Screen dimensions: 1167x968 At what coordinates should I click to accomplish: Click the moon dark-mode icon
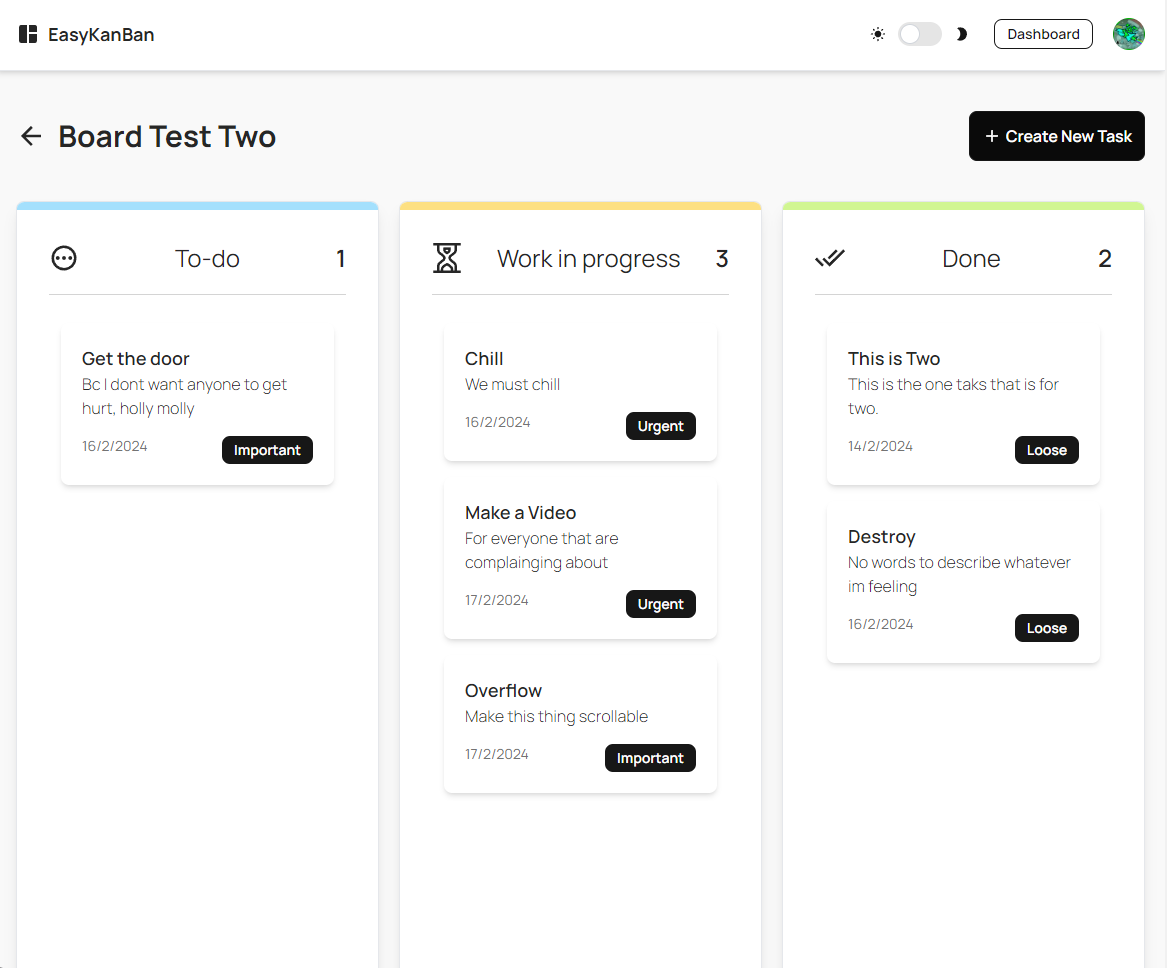click(962, 34)
